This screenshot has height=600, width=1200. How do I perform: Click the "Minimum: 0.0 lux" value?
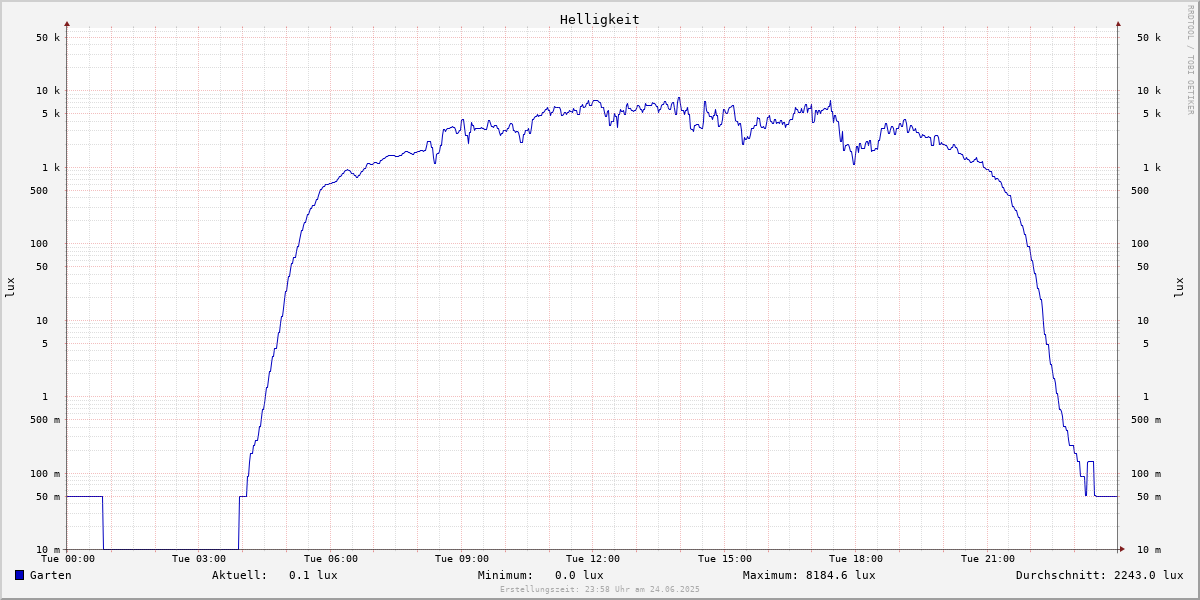[x=541, y=575]
